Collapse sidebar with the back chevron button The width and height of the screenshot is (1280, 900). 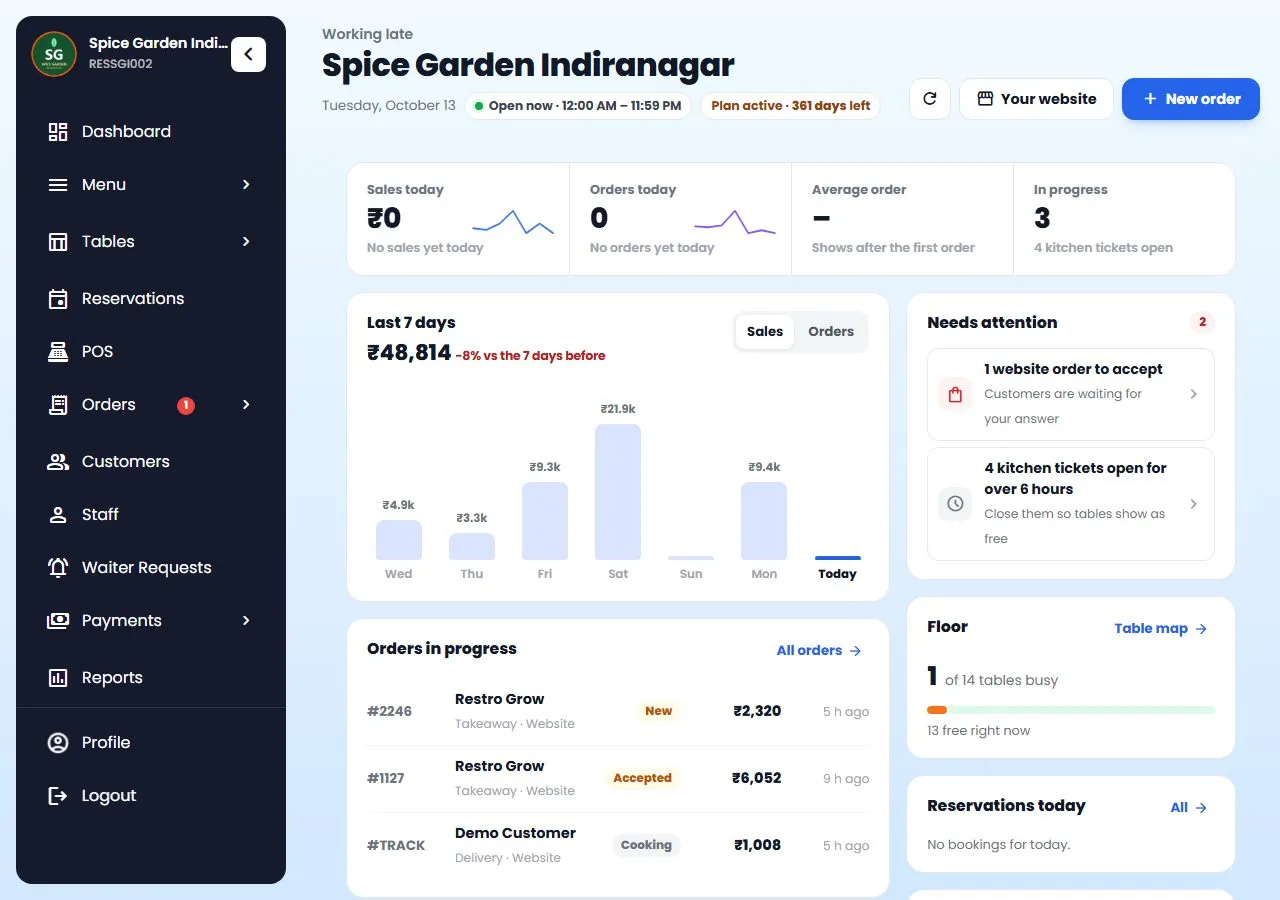pos(248,54)
